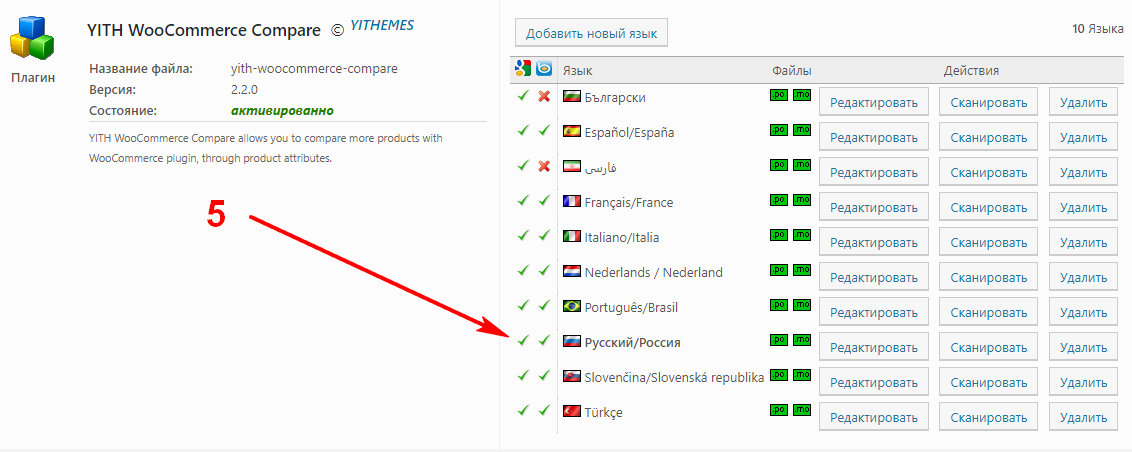The image size is (1132, 452).
Task: Click the Bulgarian flag icon
Action: [x=572, y=96]
